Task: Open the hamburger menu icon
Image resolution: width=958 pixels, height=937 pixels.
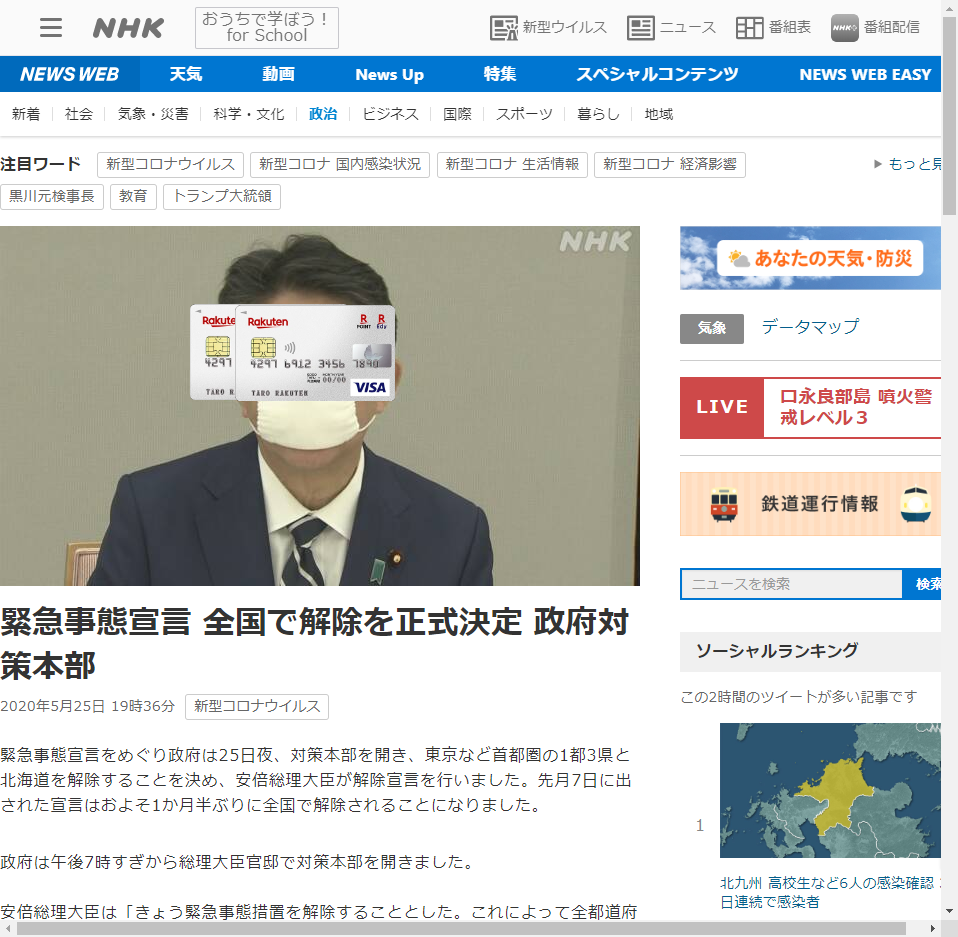Action: pyautogui.click(x=51, y=27)
